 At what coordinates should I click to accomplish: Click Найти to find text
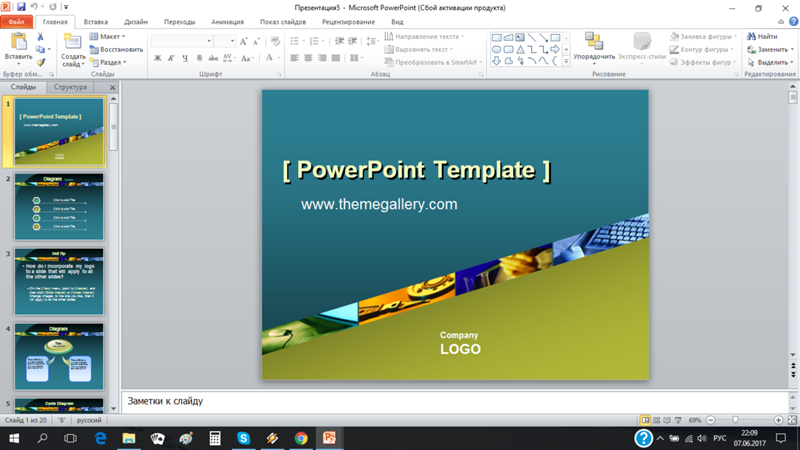763,37
